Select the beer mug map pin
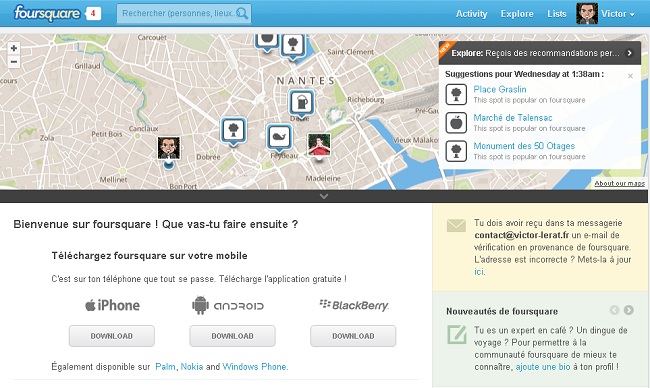650x388 pixels. click(301, 103)
